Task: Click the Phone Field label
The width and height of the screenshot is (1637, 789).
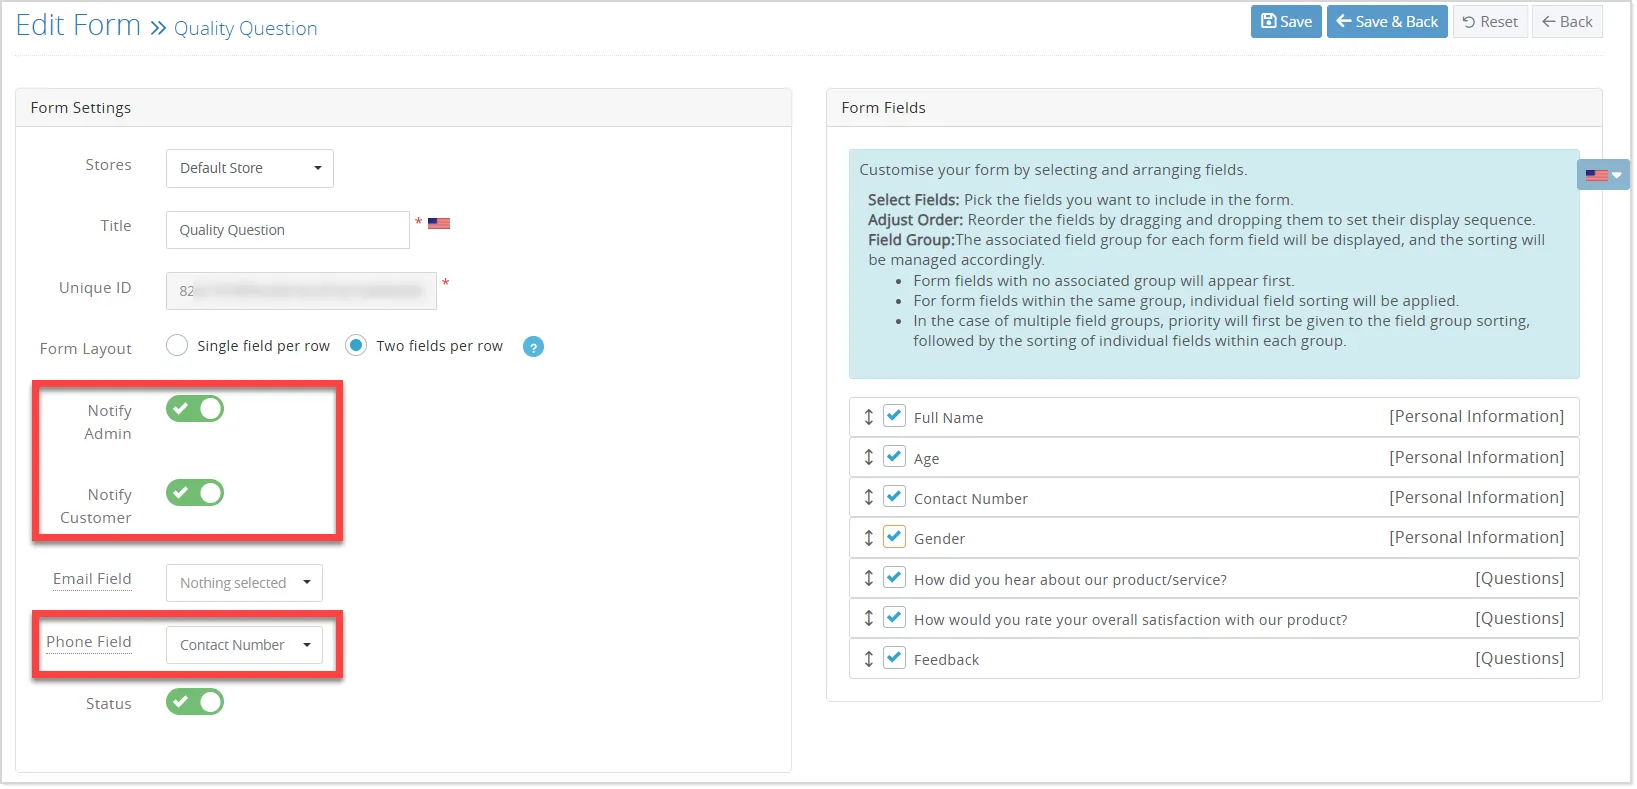Action: pyautogui.click(x=89, y=642)
